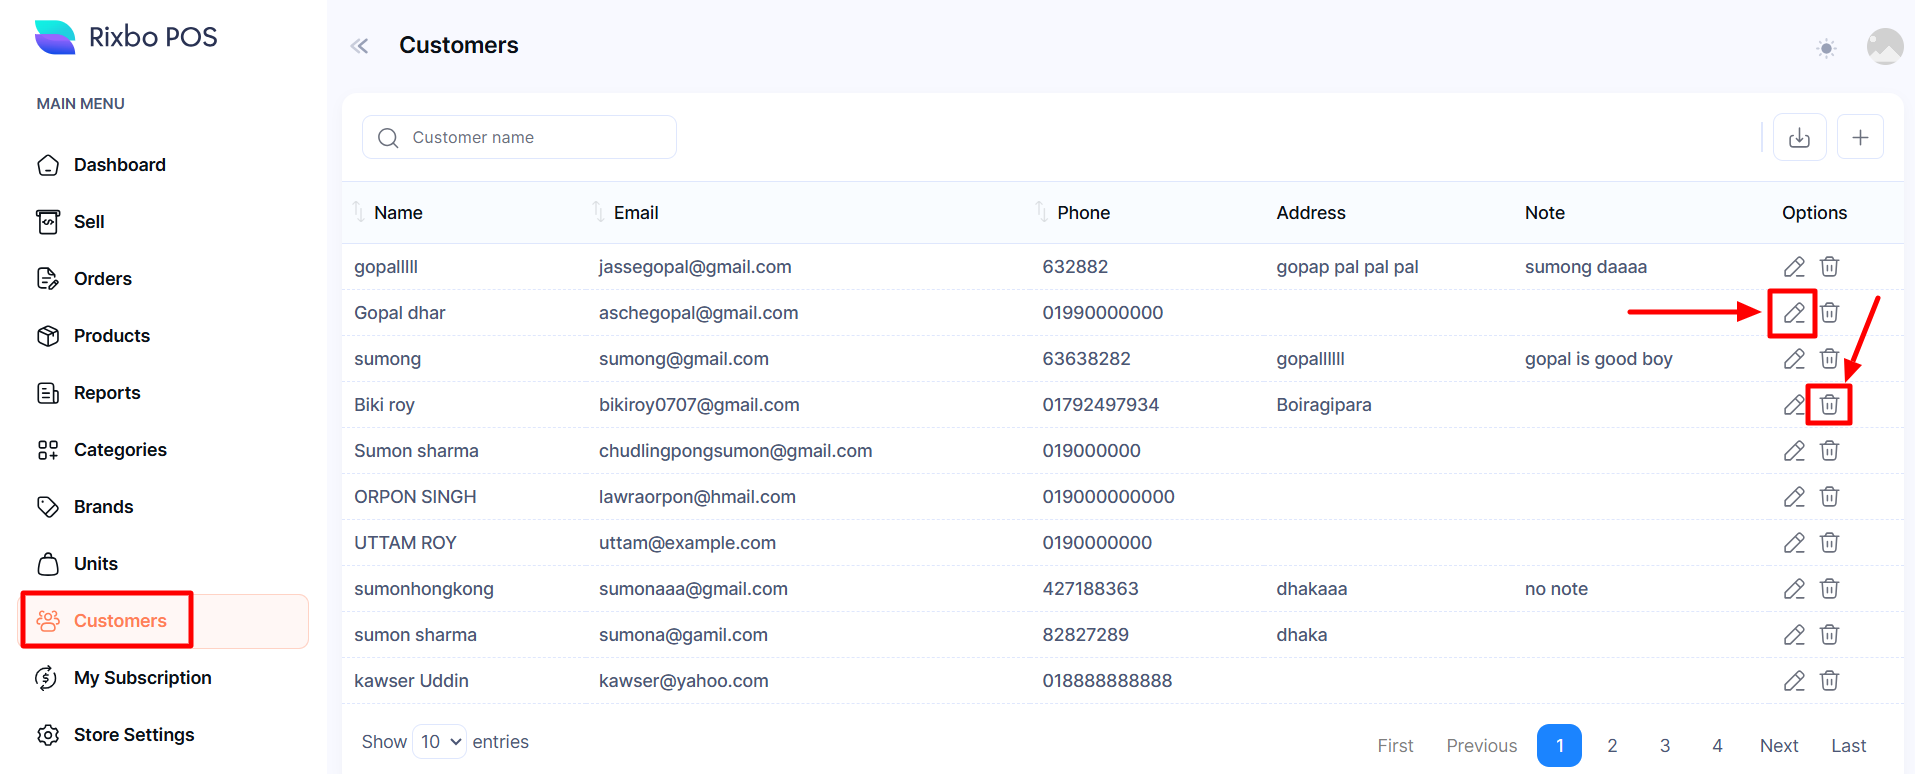This screenshot has width=1915, height=774.
Task: Go to page 2 of customers
Action: click(1612, 746)
